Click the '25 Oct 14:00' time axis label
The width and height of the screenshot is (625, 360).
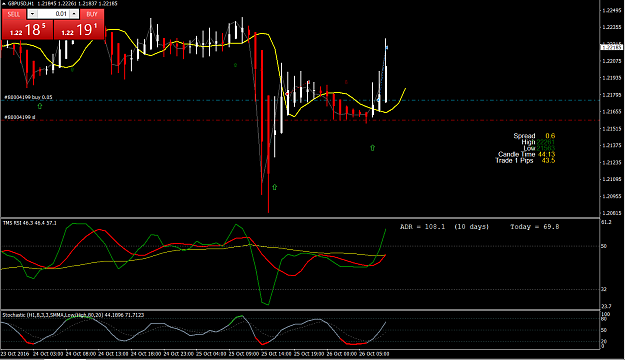[x=277, y=354]
